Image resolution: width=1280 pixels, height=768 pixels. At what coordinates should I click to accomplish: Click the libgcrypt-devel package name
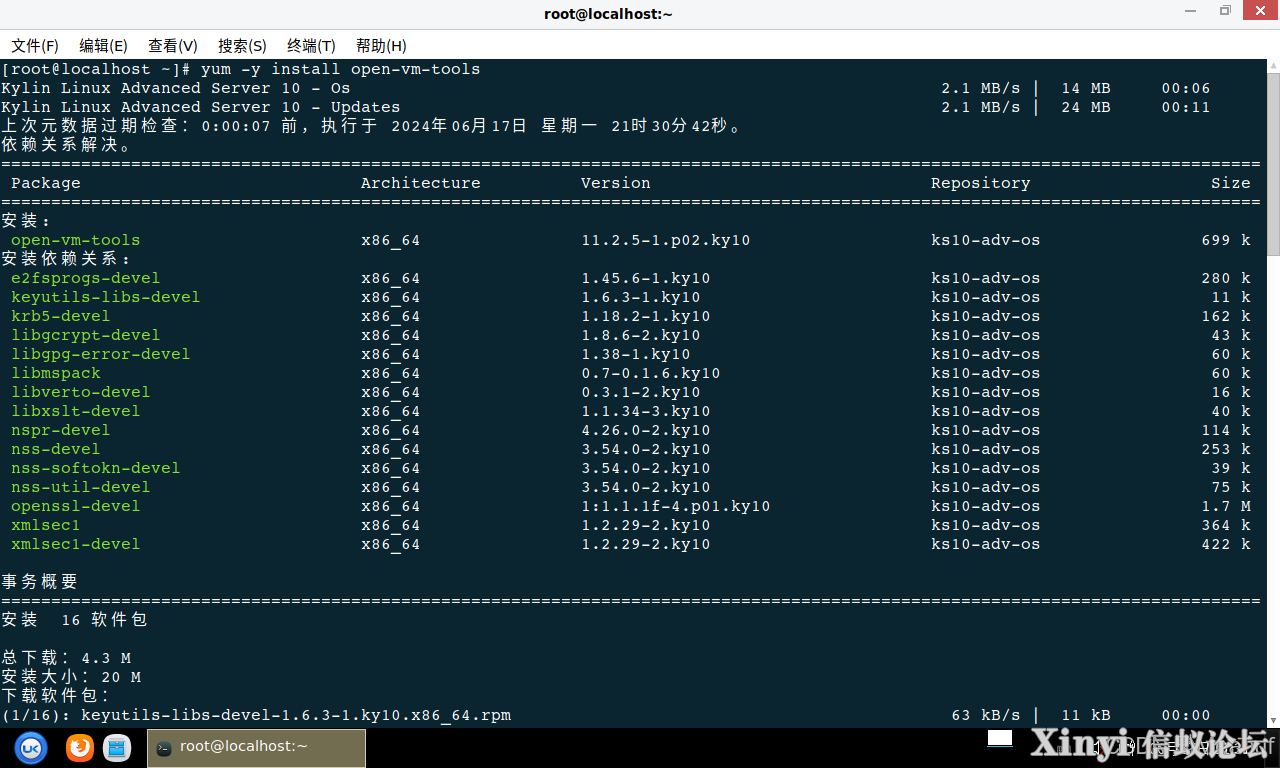(85, 335)
